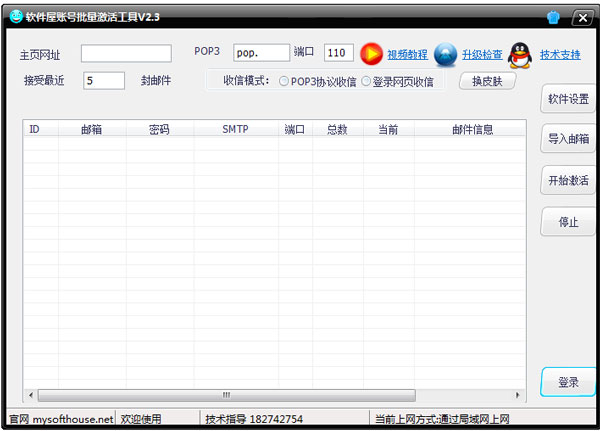Select 登录网页收信 receive mode
The image size is (600, 431).
click(366, 81)
